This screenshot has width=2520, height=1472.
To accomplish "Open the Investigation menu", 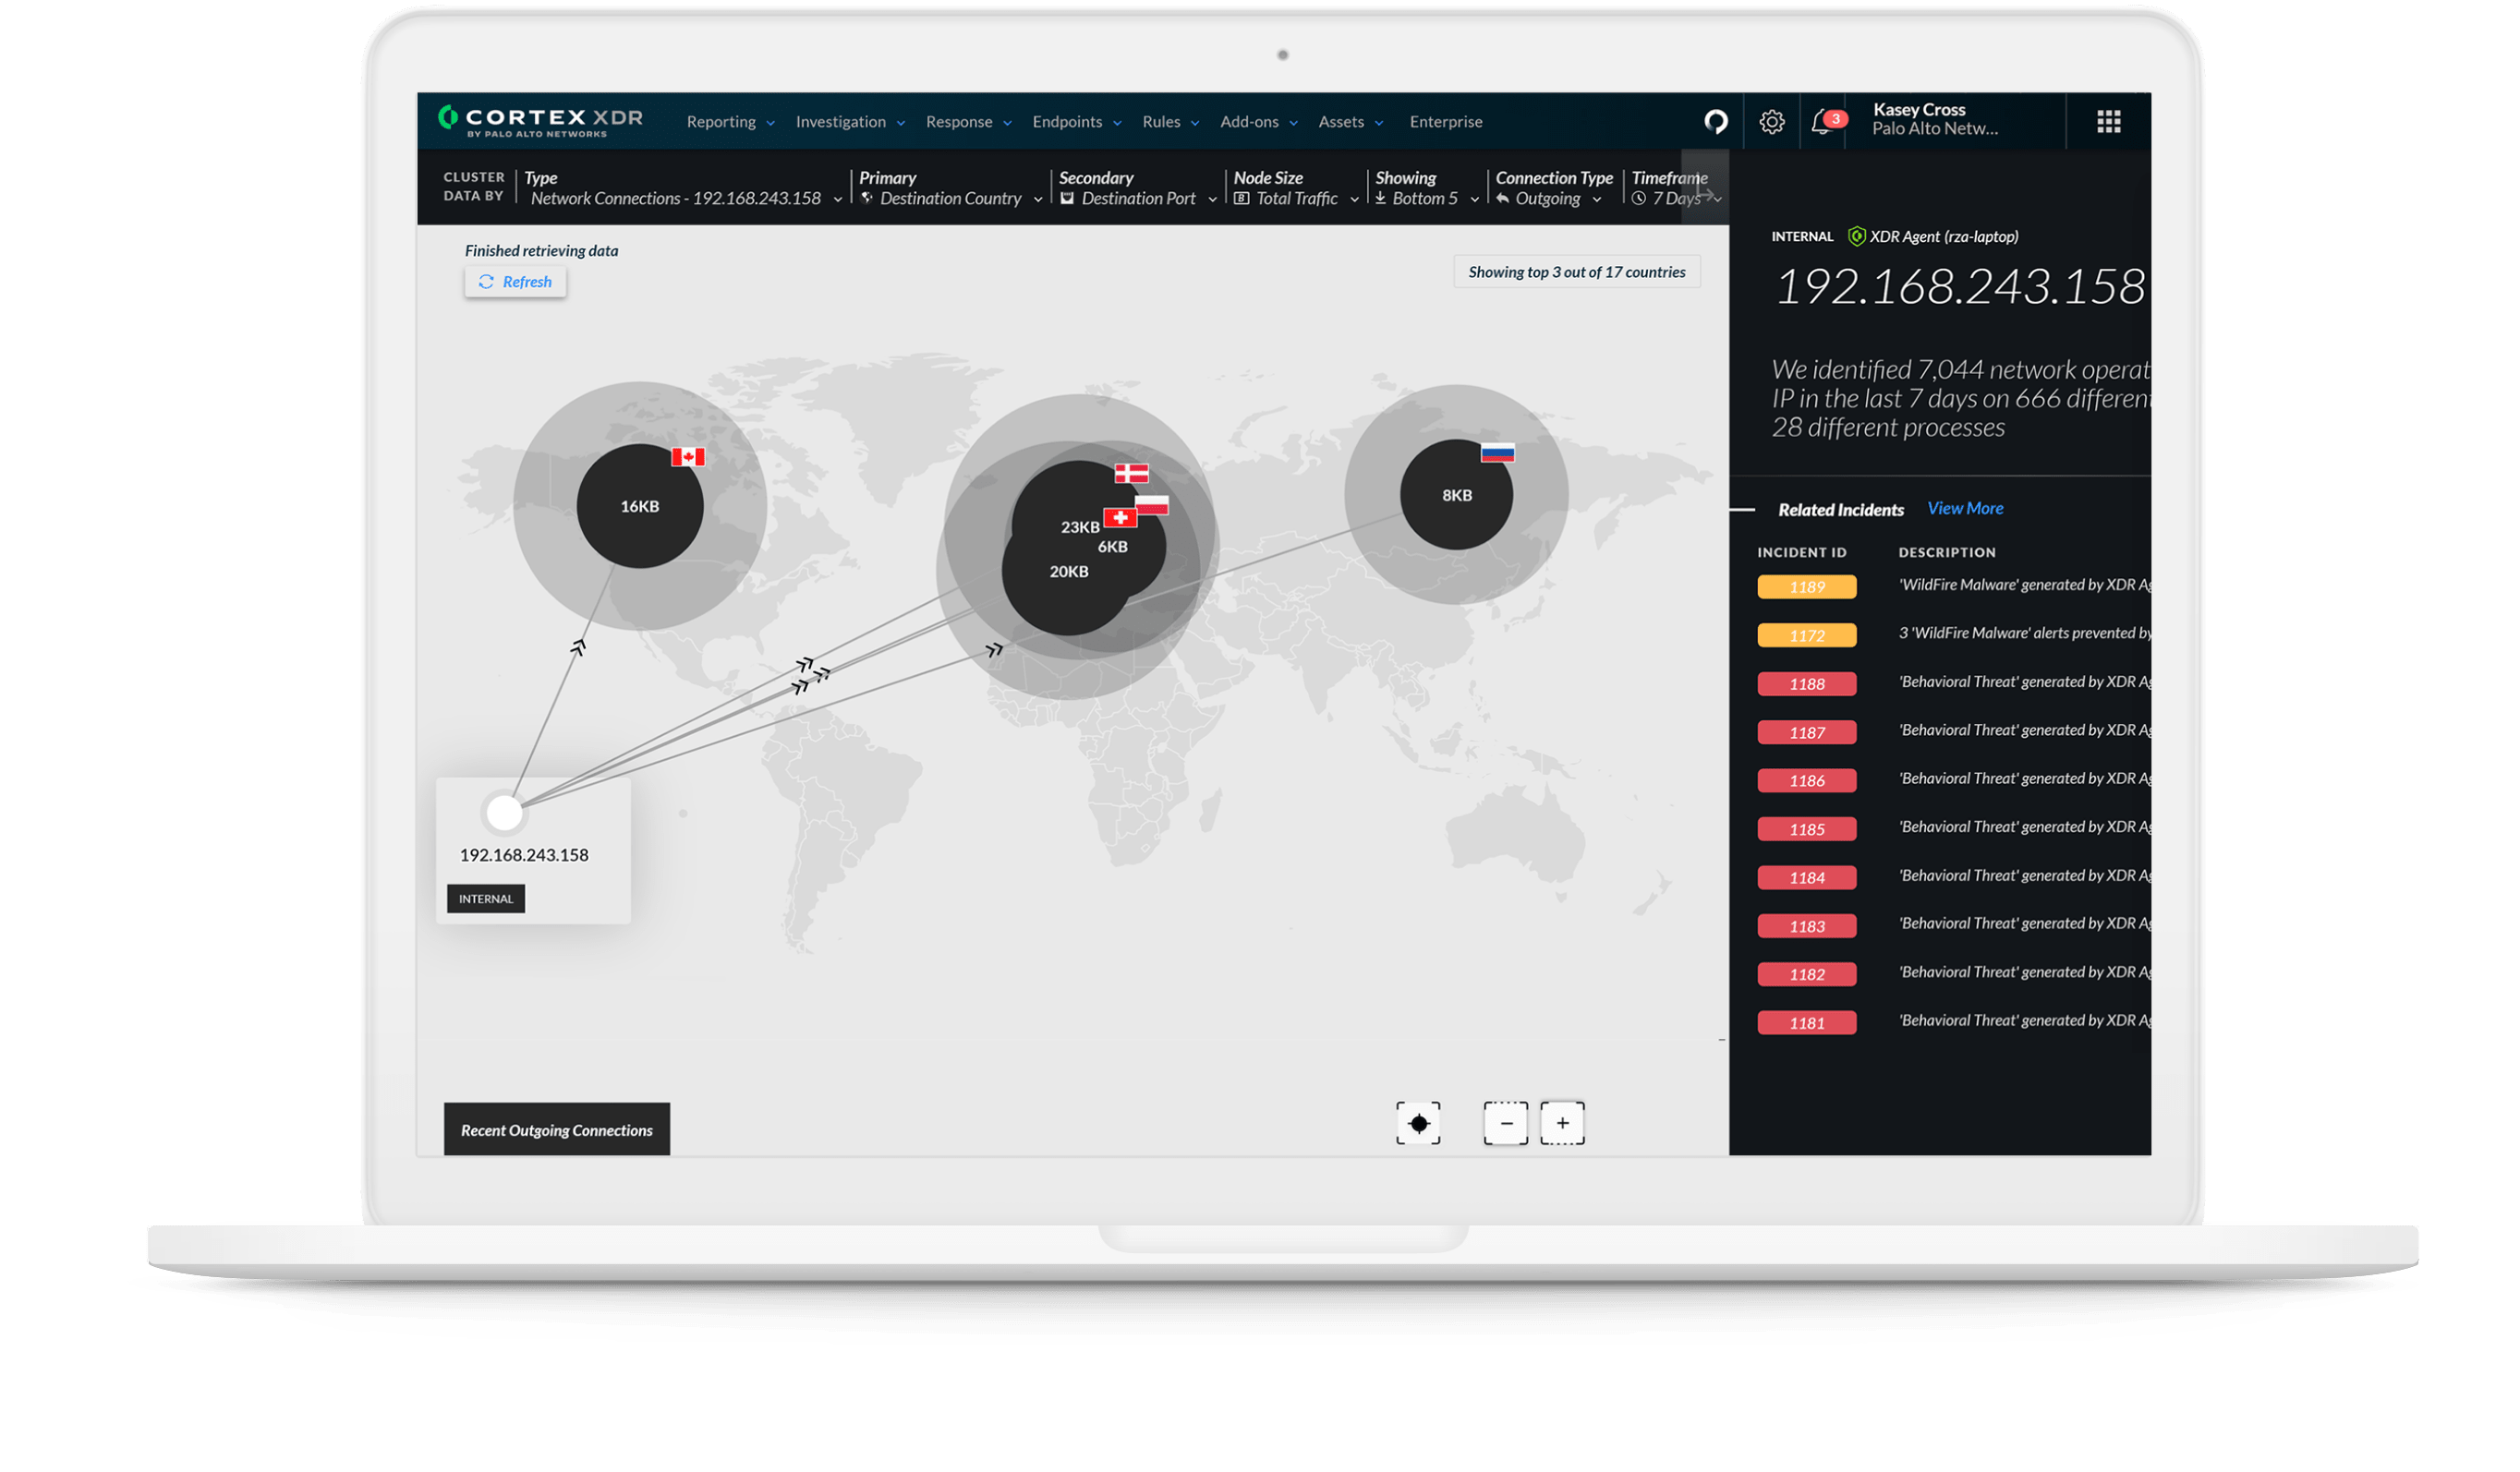I will tap(841, 121).
